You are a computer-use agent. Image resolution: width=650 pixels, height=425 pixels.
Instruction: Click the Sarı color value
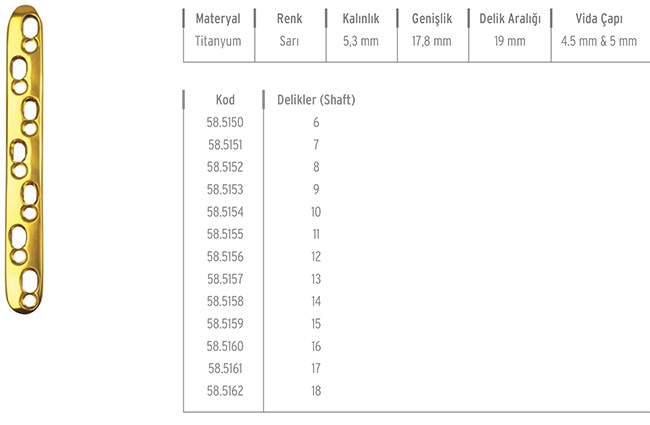(x=289, y=41)
